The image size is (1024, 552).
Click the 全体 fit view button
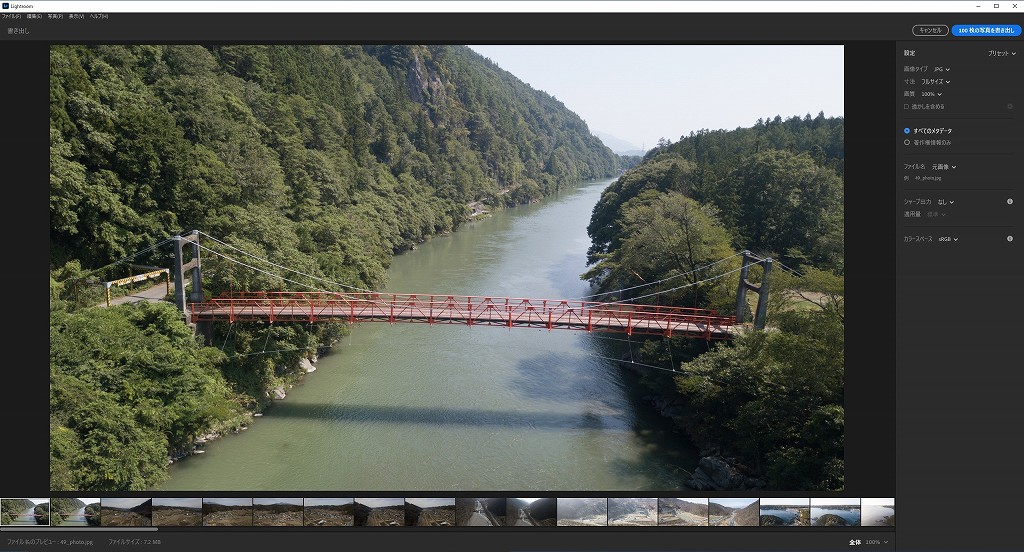[855, 542]
